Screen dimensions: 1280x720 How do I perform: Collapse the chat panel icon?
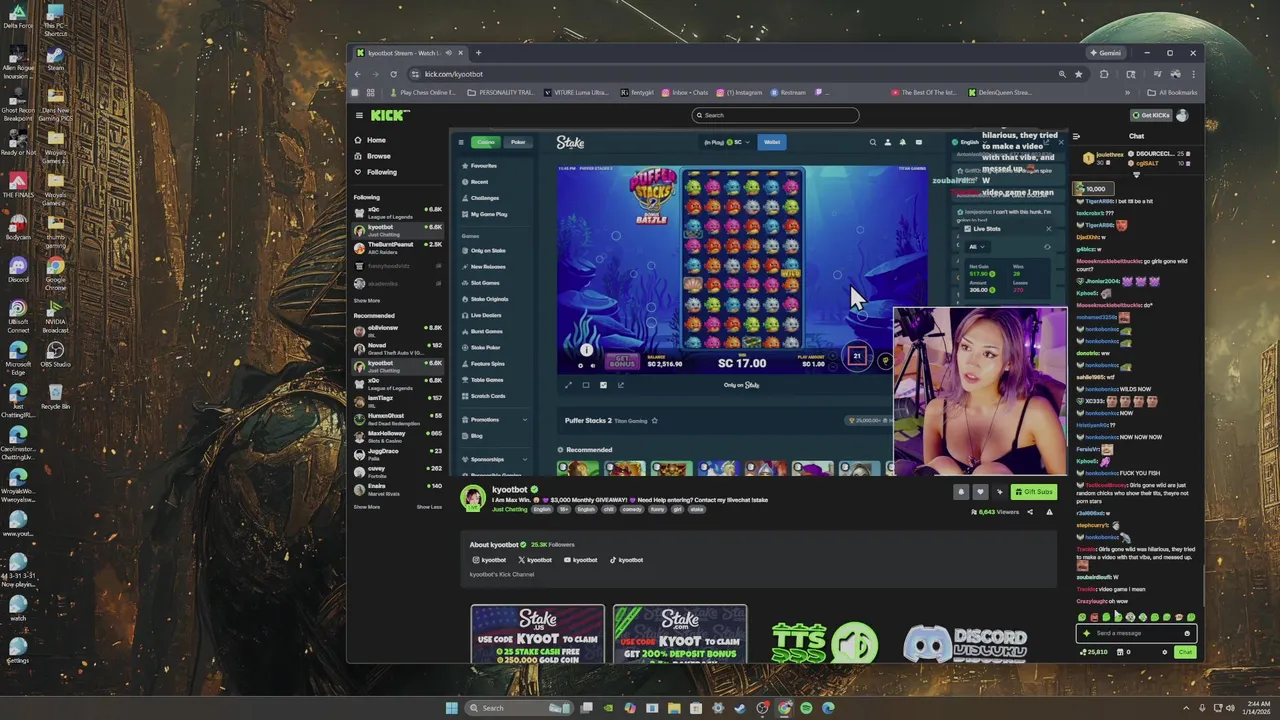[1076, 136]
